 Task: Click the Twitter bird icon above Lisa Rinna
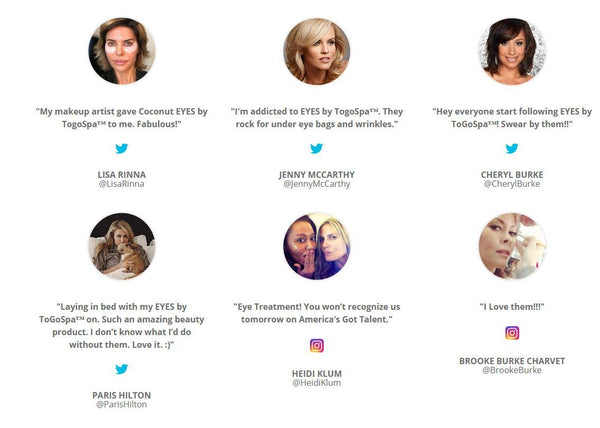[122, 148]
